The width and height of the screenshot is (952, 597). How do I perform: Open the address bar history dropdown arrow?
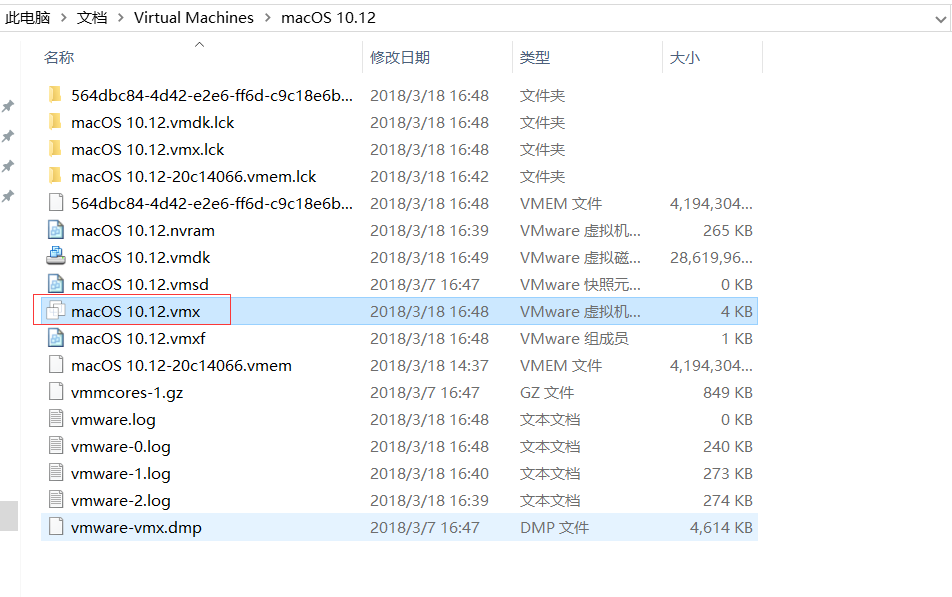click(x=940, y=19)
